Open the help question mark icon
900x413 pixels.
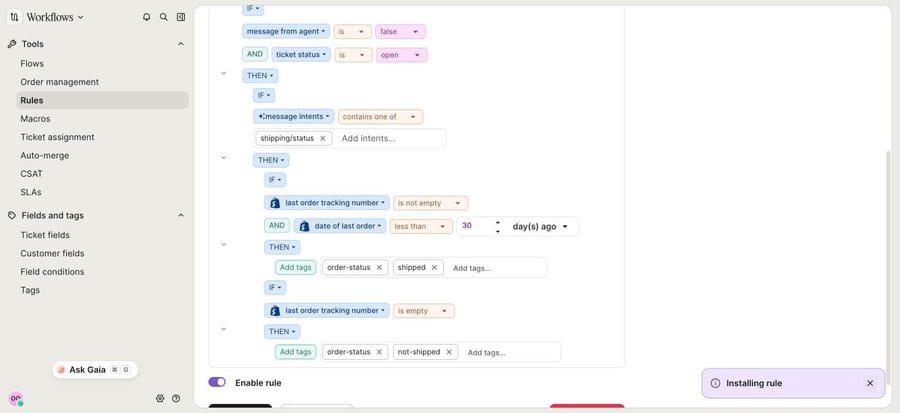coord(176,398)
